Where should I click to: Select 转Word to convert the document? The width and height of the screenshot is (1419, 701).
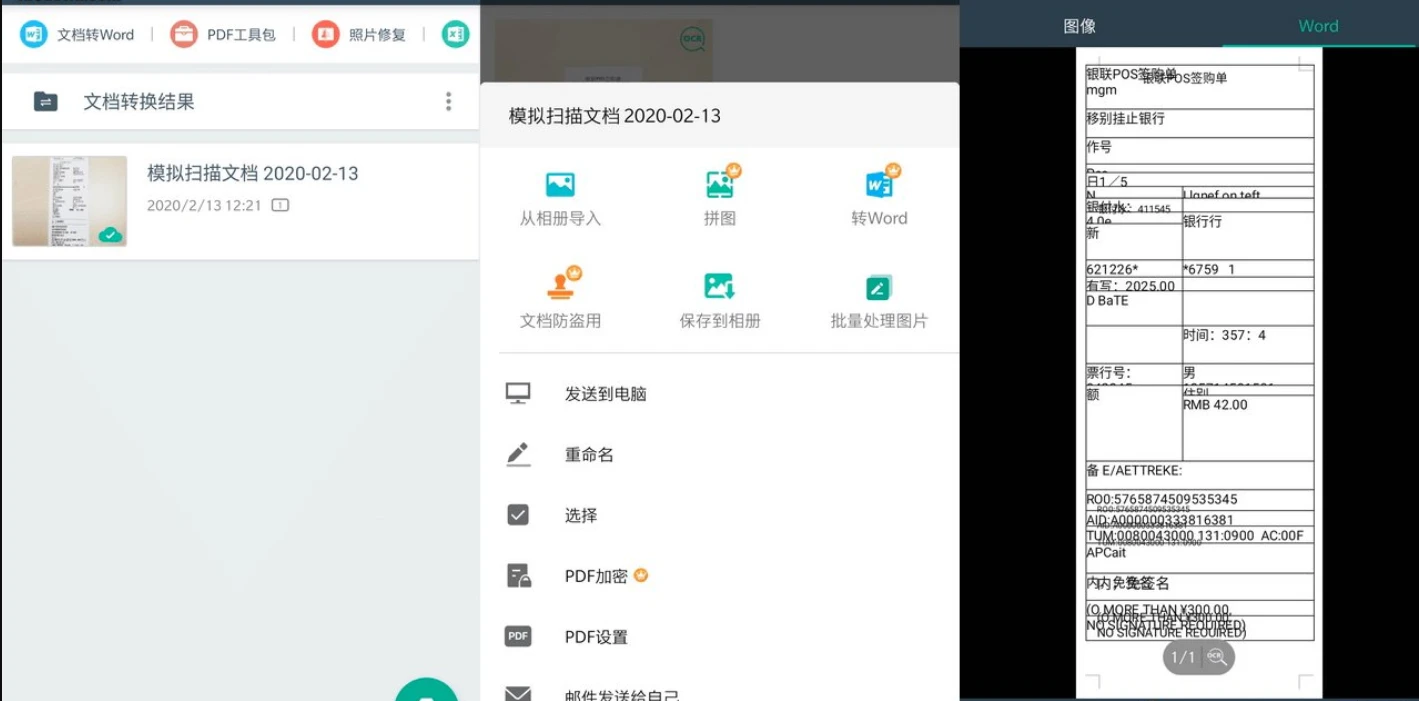878,197
